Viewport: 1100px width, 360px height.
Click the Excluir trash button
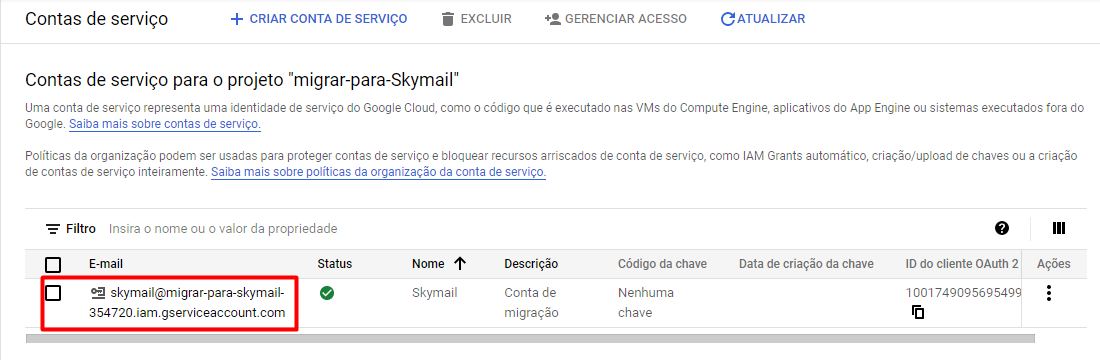[x=476, y=19]
